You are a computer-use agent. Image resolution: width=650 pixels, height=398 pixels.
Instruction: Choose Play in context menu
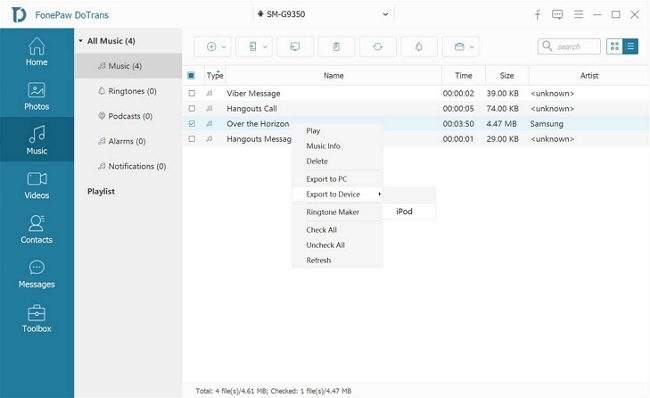(x=337, y=131)
